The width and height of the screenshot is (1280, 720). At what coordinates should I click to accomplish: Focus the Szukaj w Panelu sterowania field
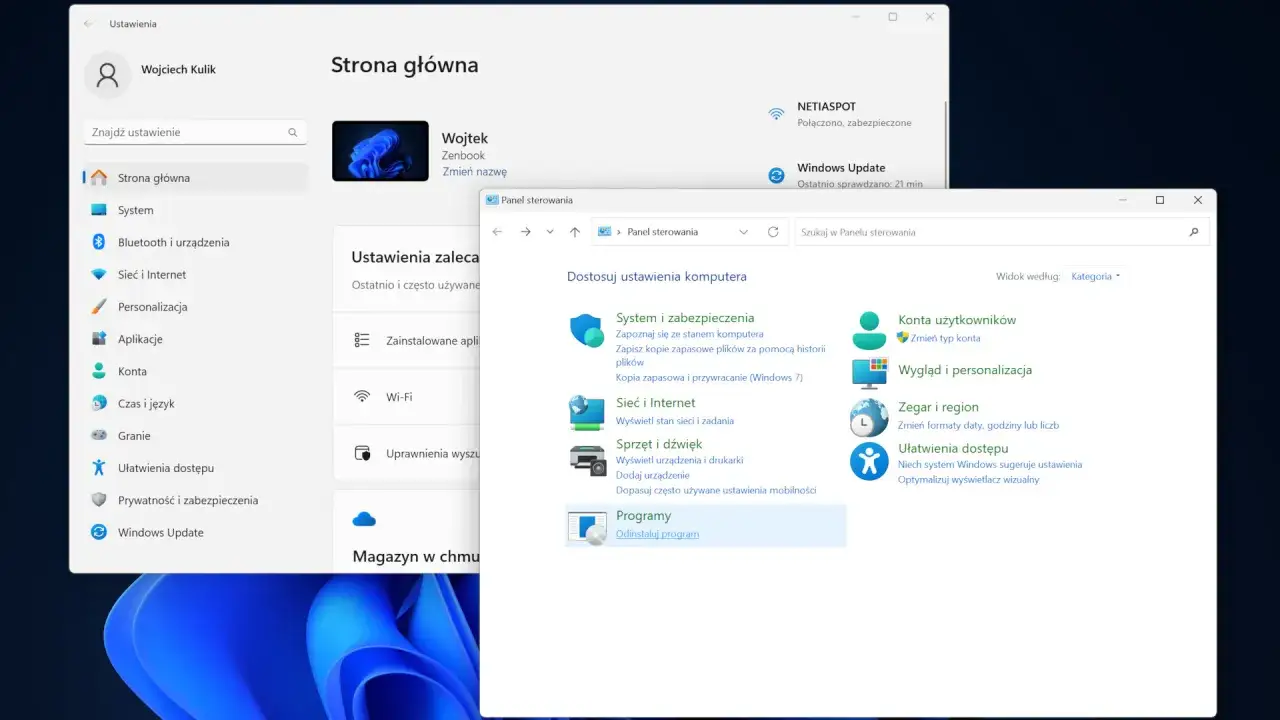point(1002,232)
